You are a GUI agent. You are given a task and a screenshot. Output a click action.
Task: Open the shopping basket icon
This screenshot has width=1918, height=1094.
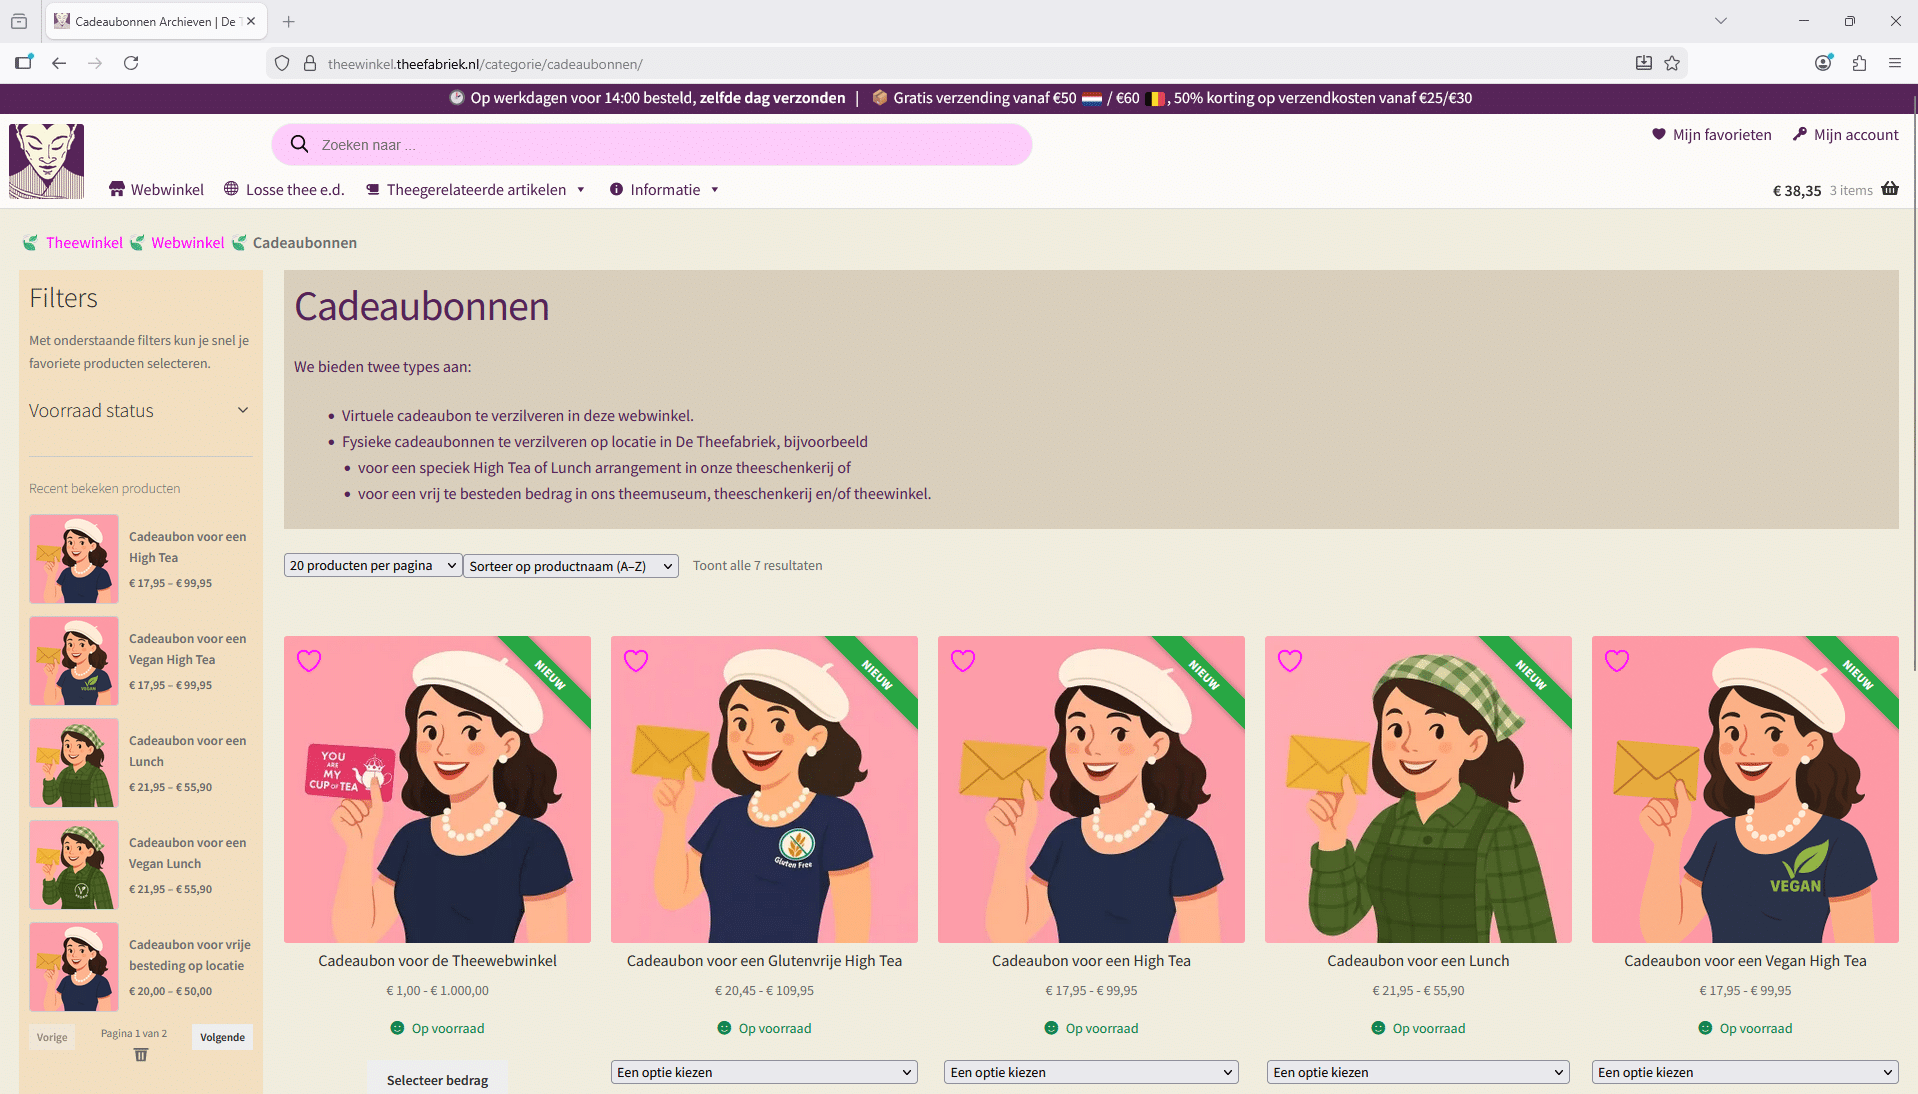click(x=1889, y=189)
